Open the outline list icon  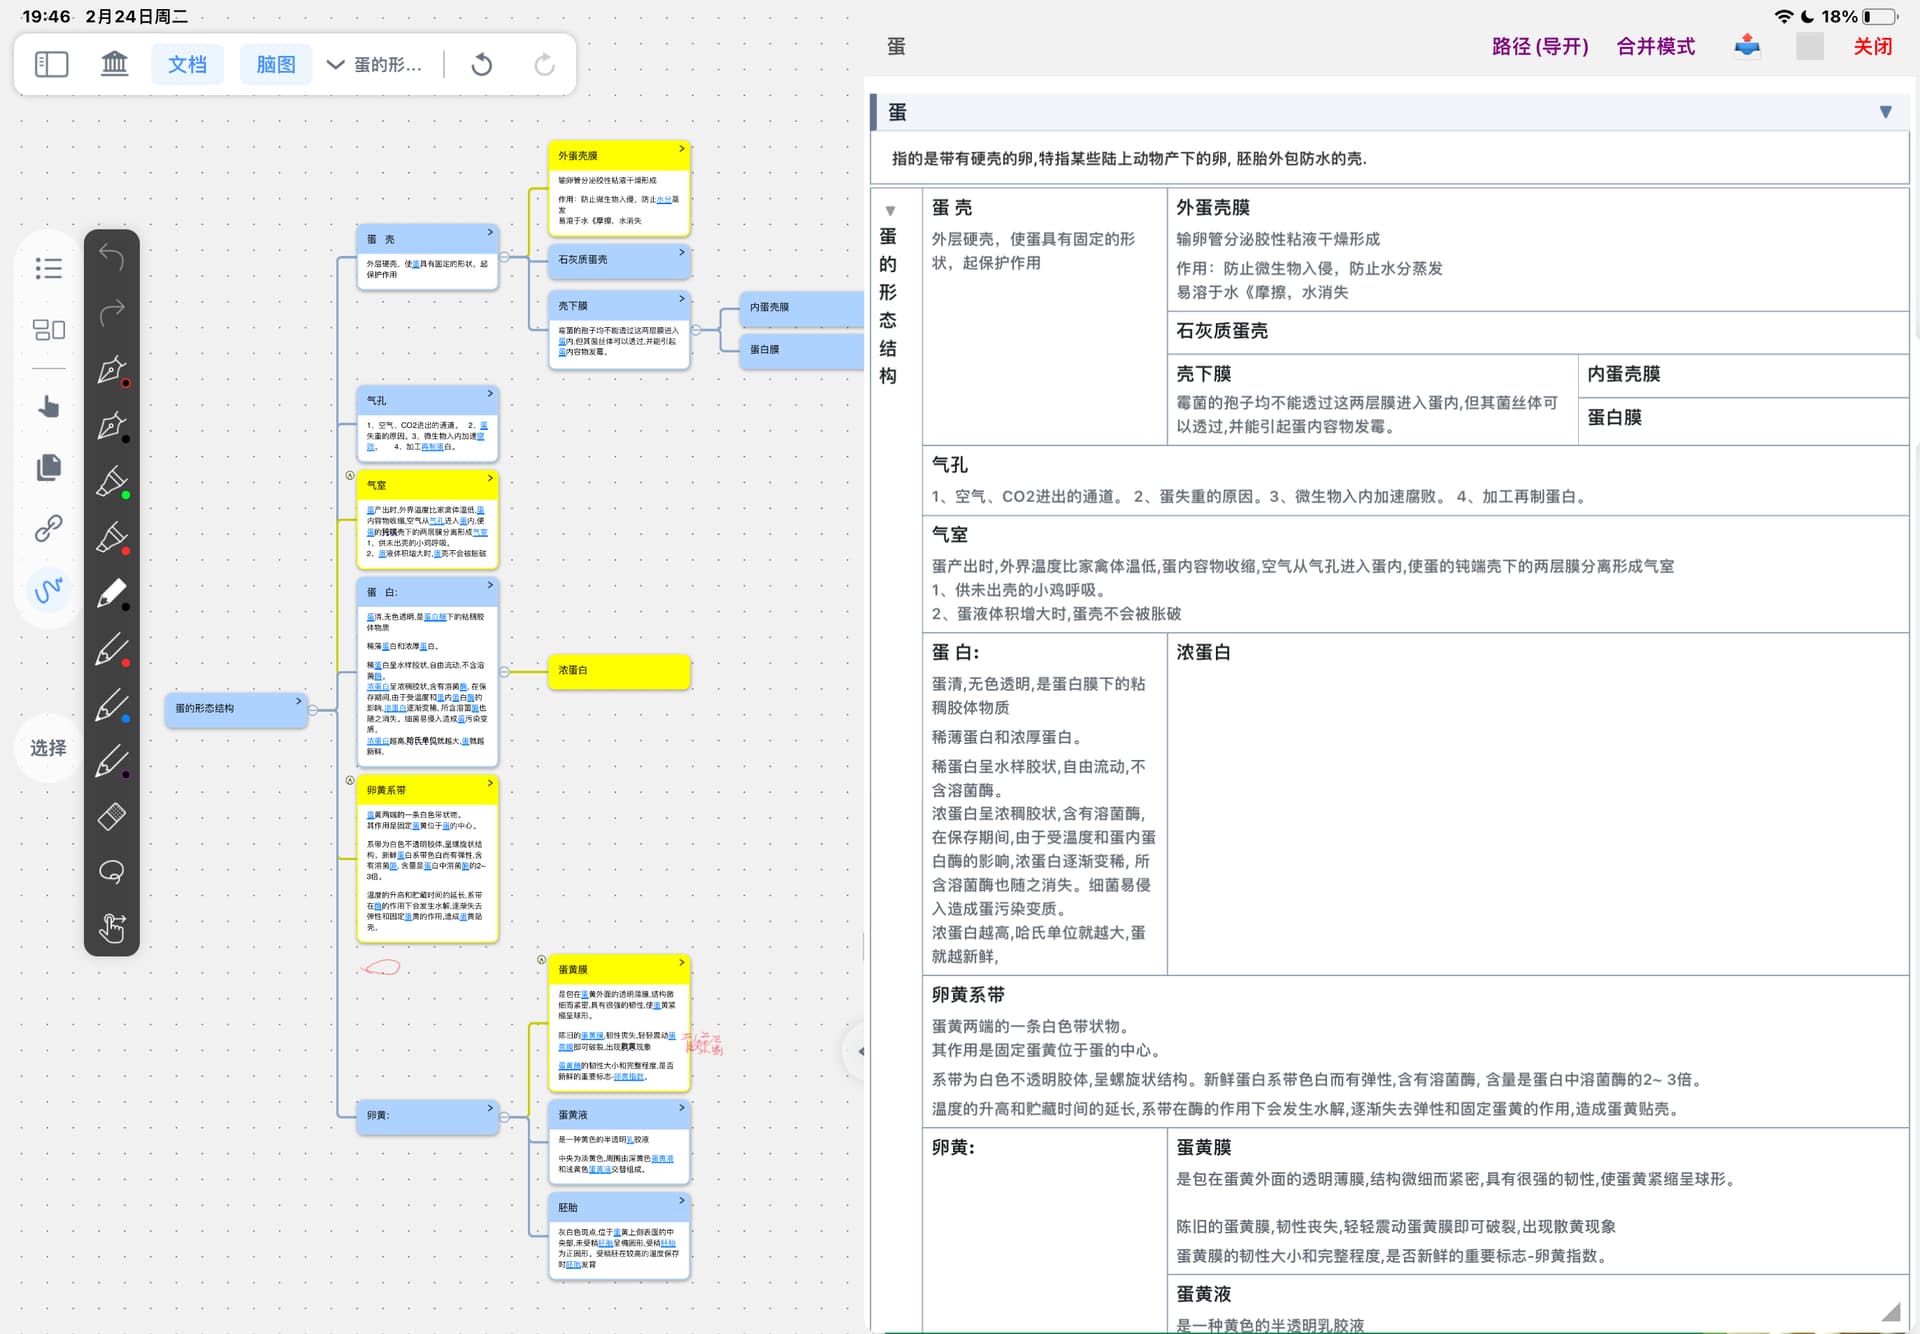[48, 268]
